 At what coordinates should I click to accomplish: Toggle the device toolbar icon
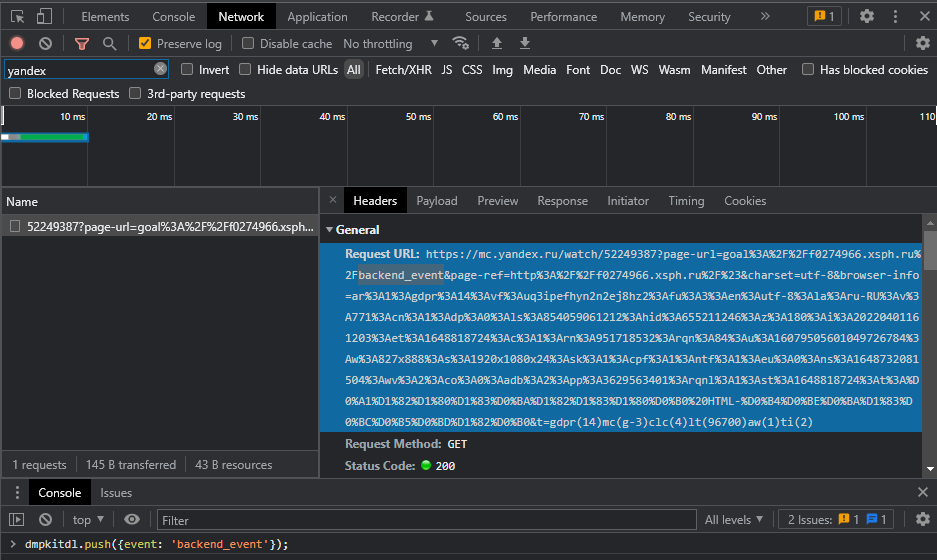pos(44,16)
